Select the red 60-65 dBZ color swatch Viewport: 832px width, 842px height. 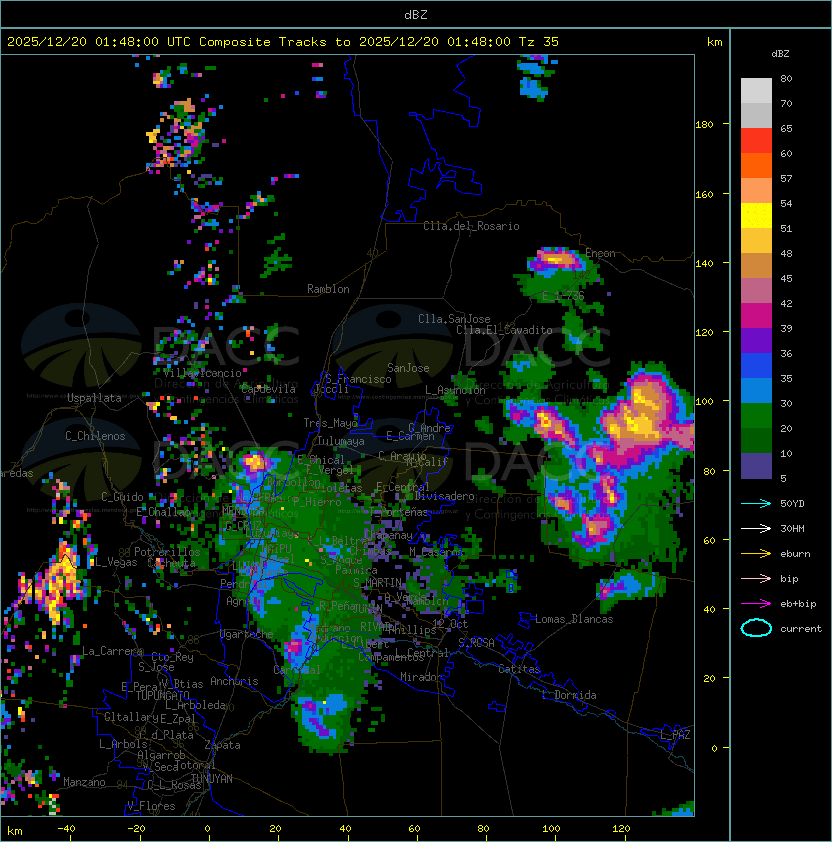pyautogui.click(x=756, y=141)
